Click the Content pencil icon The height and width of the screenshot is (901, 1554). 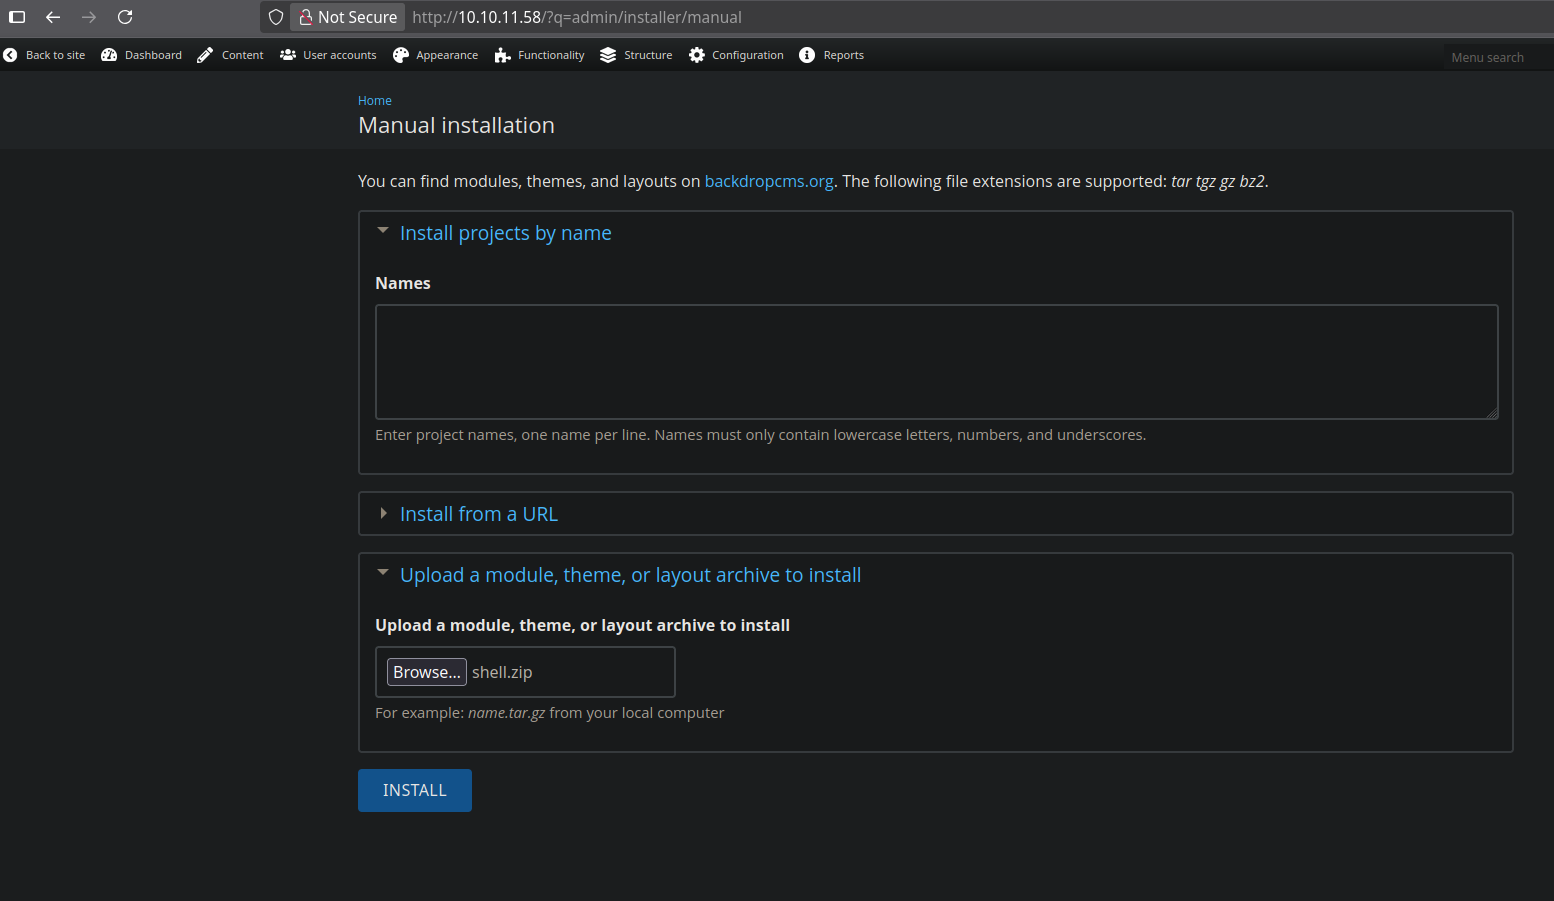point(205,55)
